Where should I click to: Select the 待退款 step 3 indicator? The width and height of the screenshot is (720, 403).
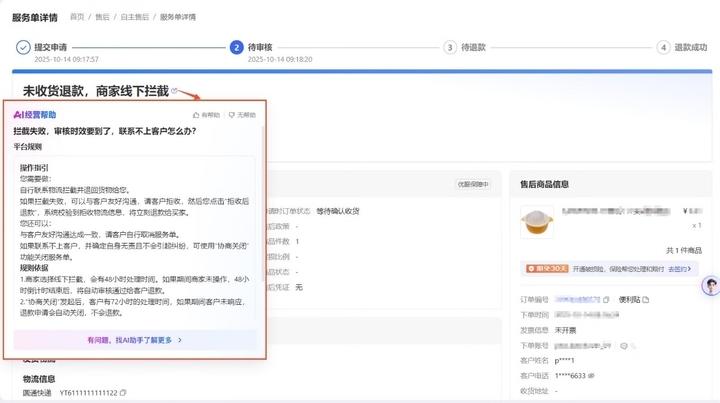pyautogui.click(x=450, y=47)
